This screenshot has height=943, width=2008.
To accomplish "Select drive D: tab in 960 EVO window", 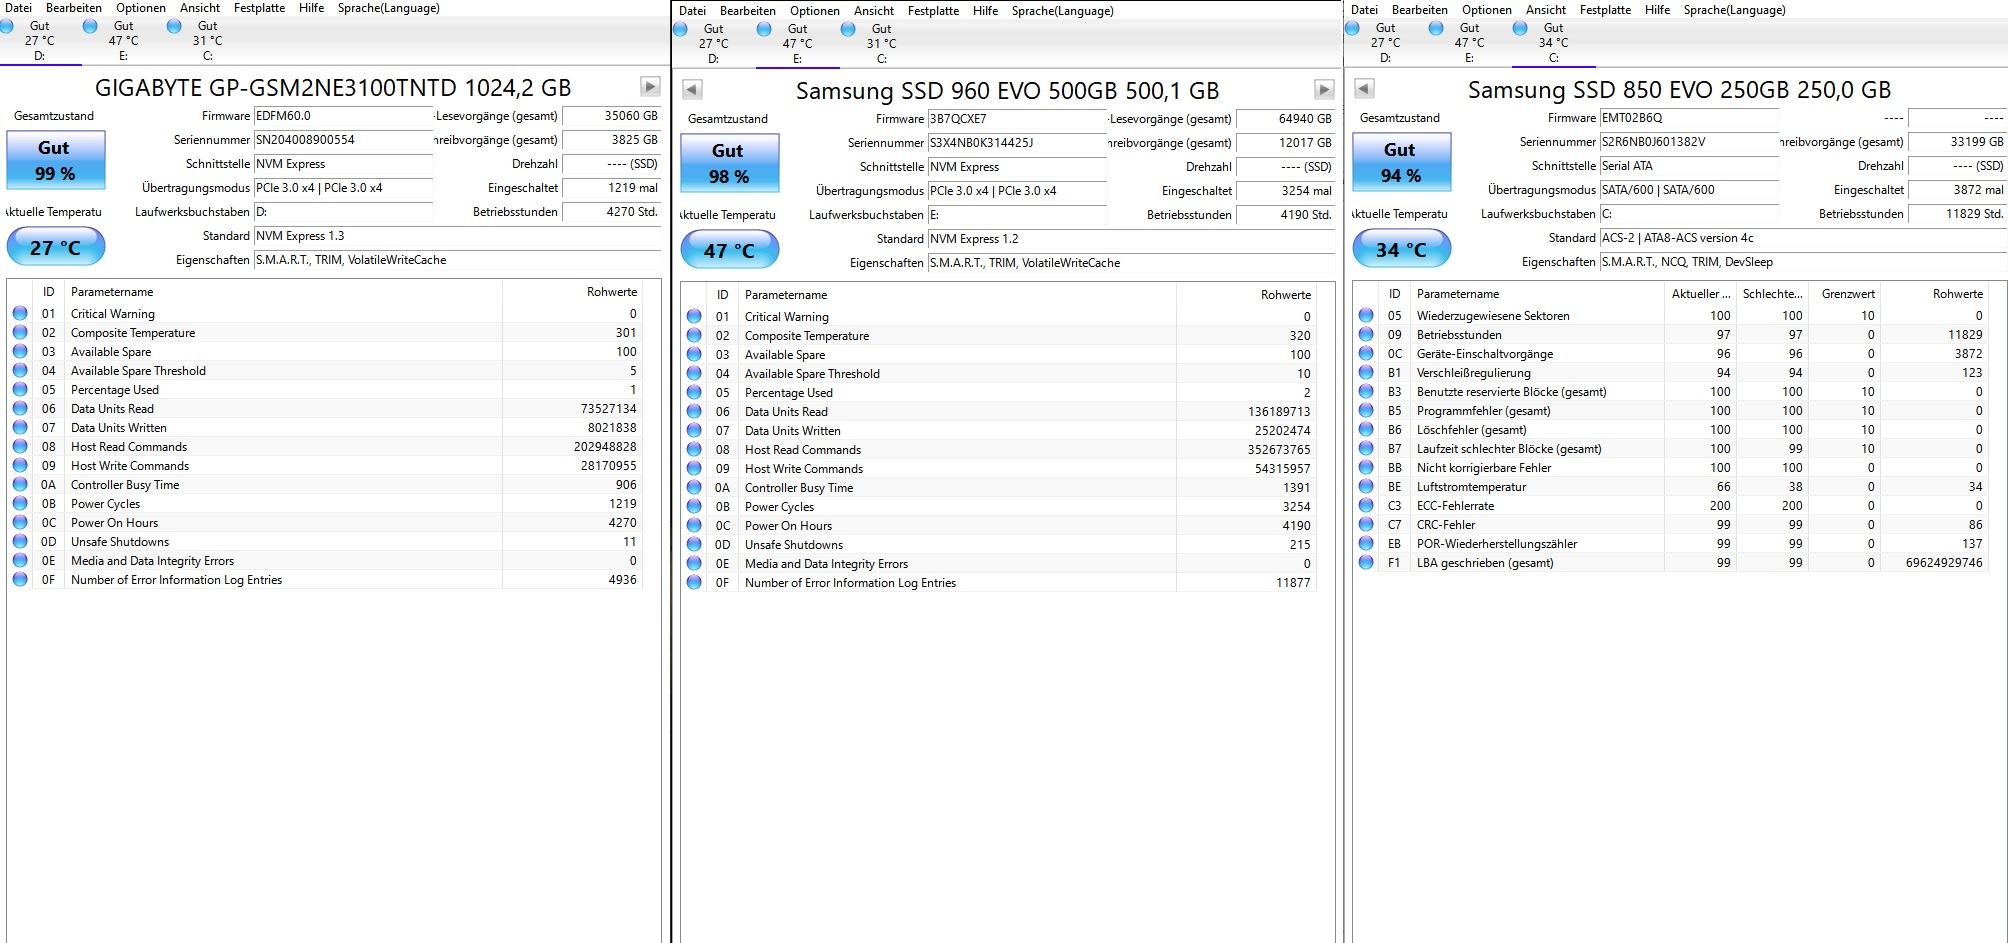I will coord(713,44).
